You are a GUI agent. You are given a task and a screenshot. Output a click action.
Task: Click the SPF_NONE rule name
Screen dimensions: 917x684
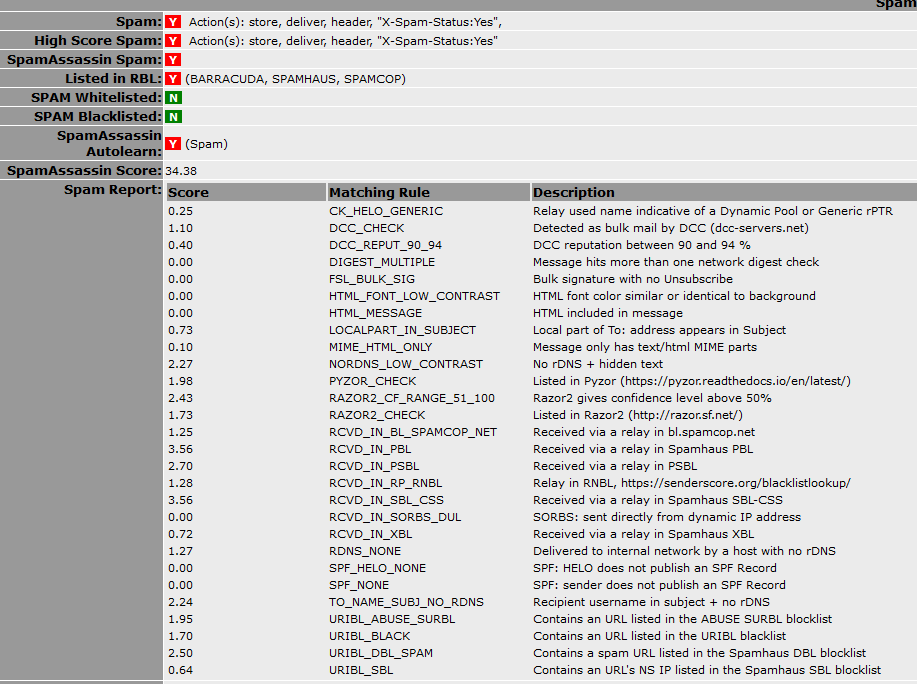pos(359,585)
